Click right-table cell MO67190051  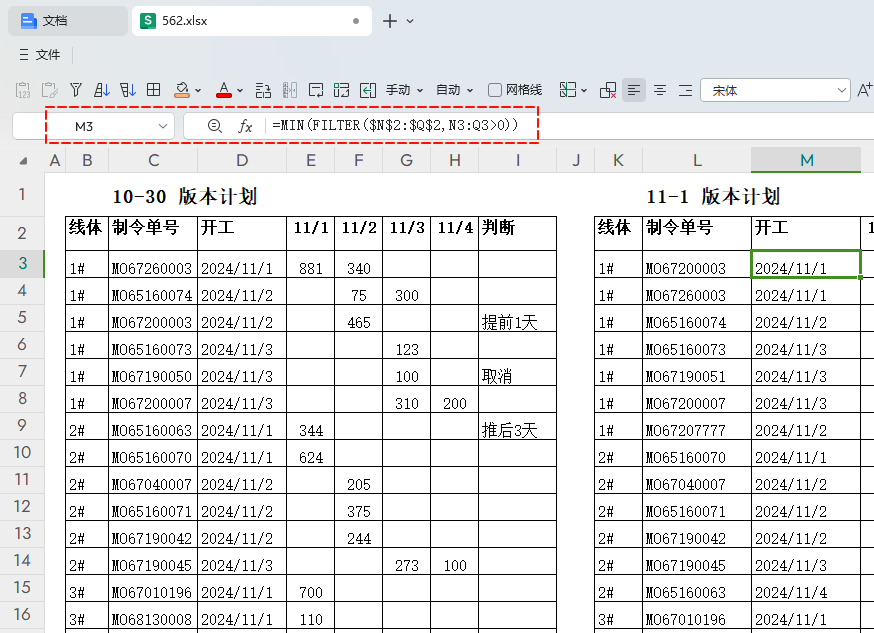697,372
